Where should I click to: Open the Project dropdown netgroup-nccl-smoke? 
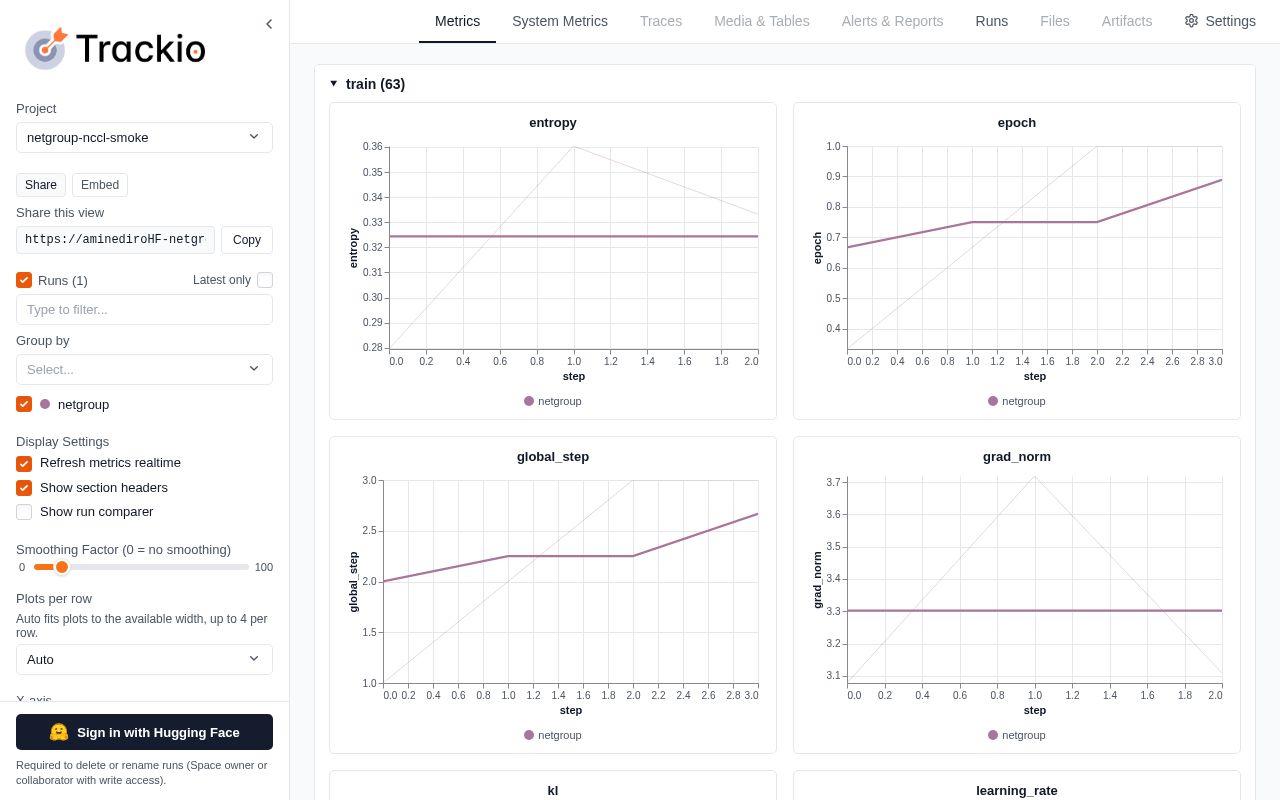144,137
